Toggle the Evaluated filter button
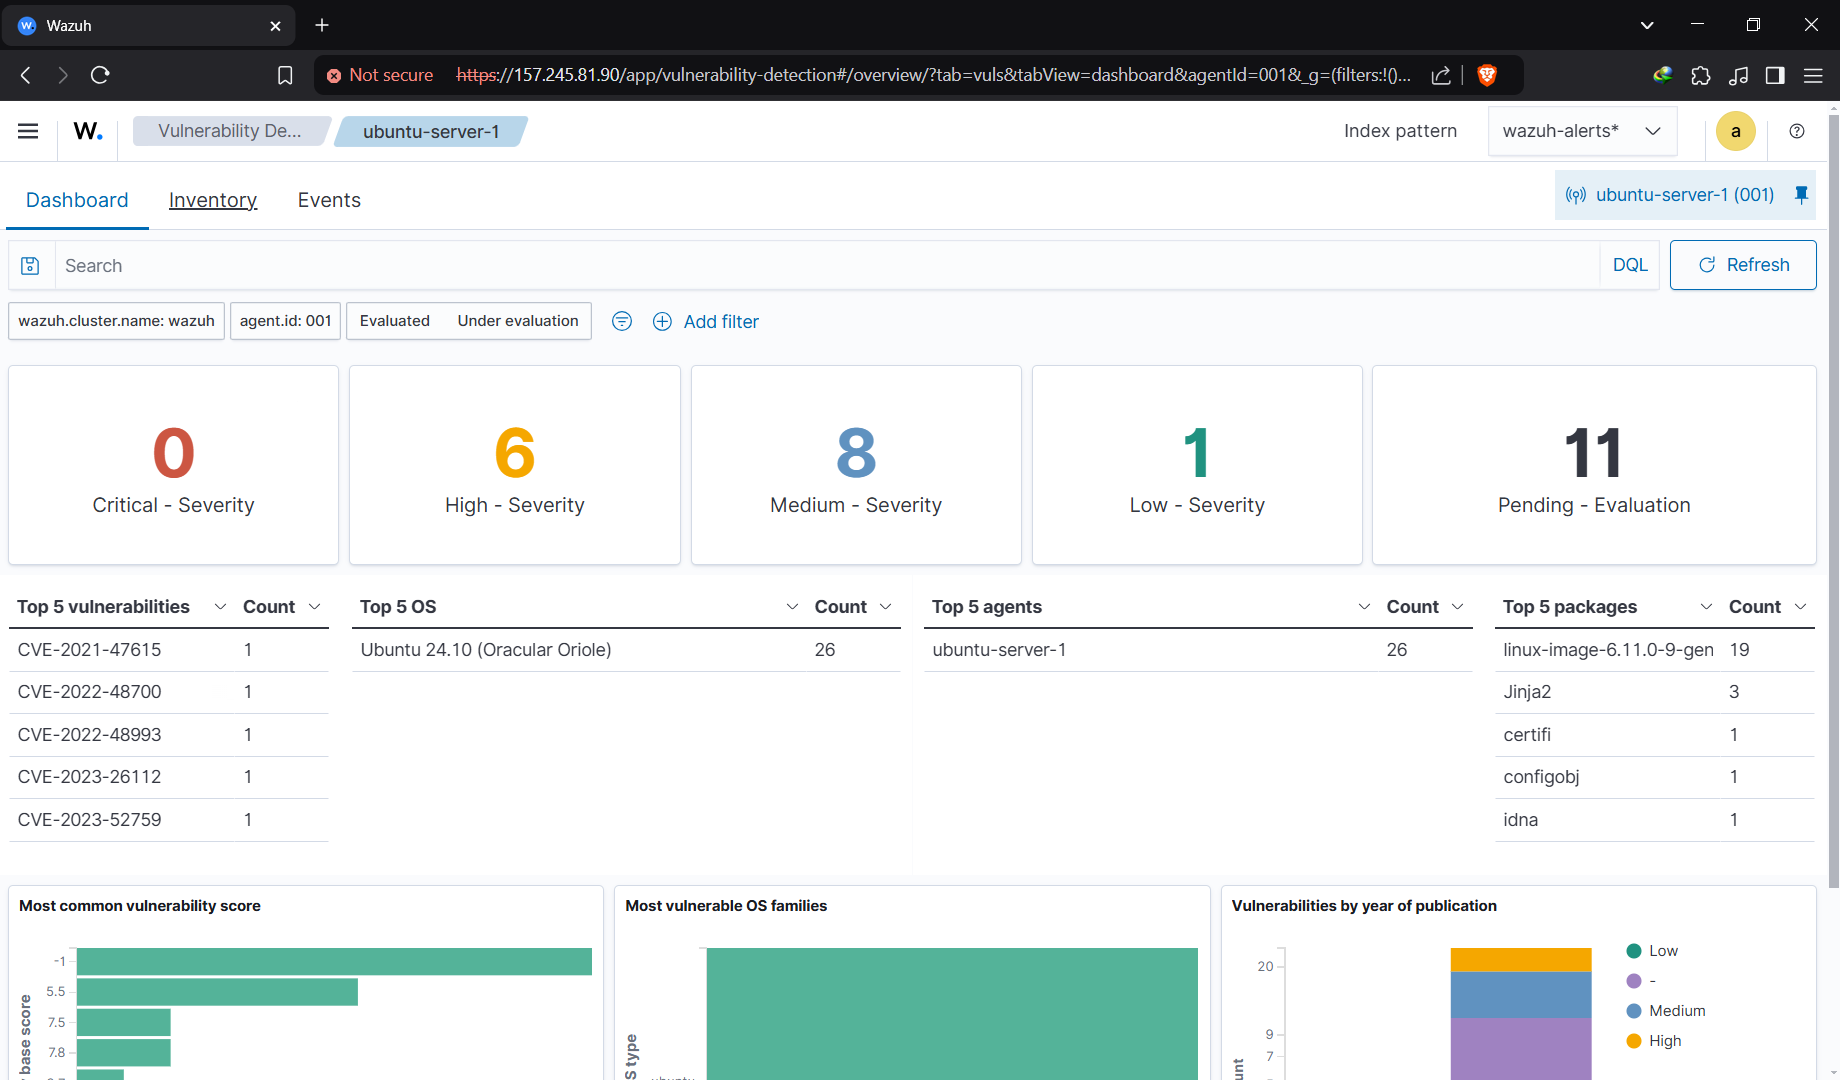This screenshot has height=1080, width=1840. click(395, 321)
